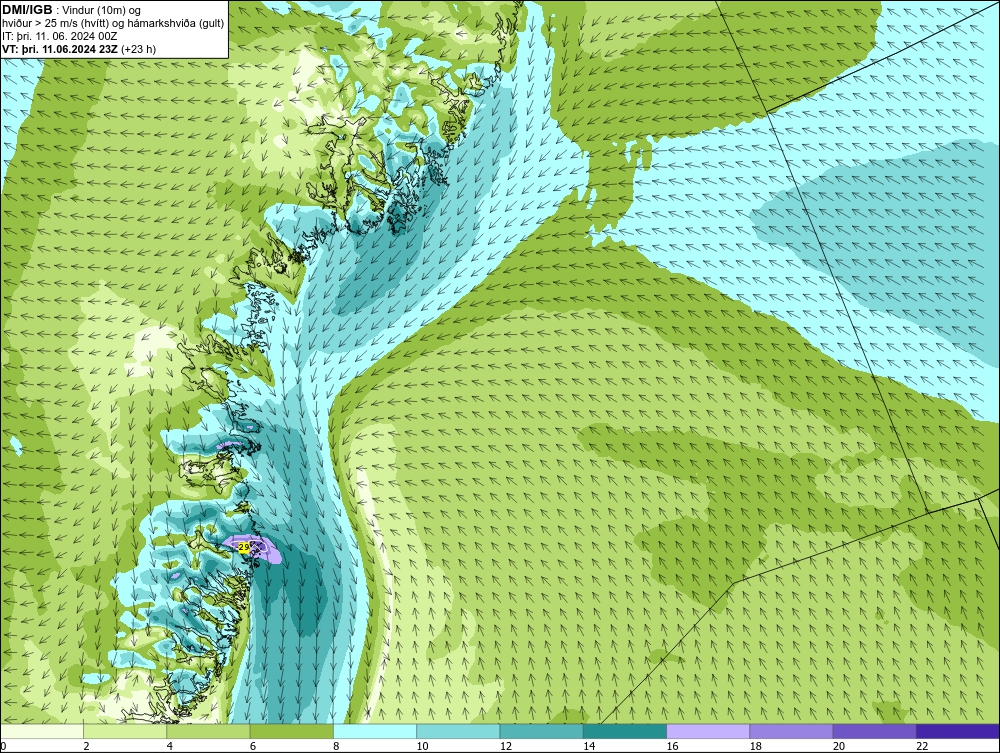Click the 12–14 m/s teal legend swatch
This screenshot has height=753, width=1000.
pyautogui.click(x=541, y=731)
